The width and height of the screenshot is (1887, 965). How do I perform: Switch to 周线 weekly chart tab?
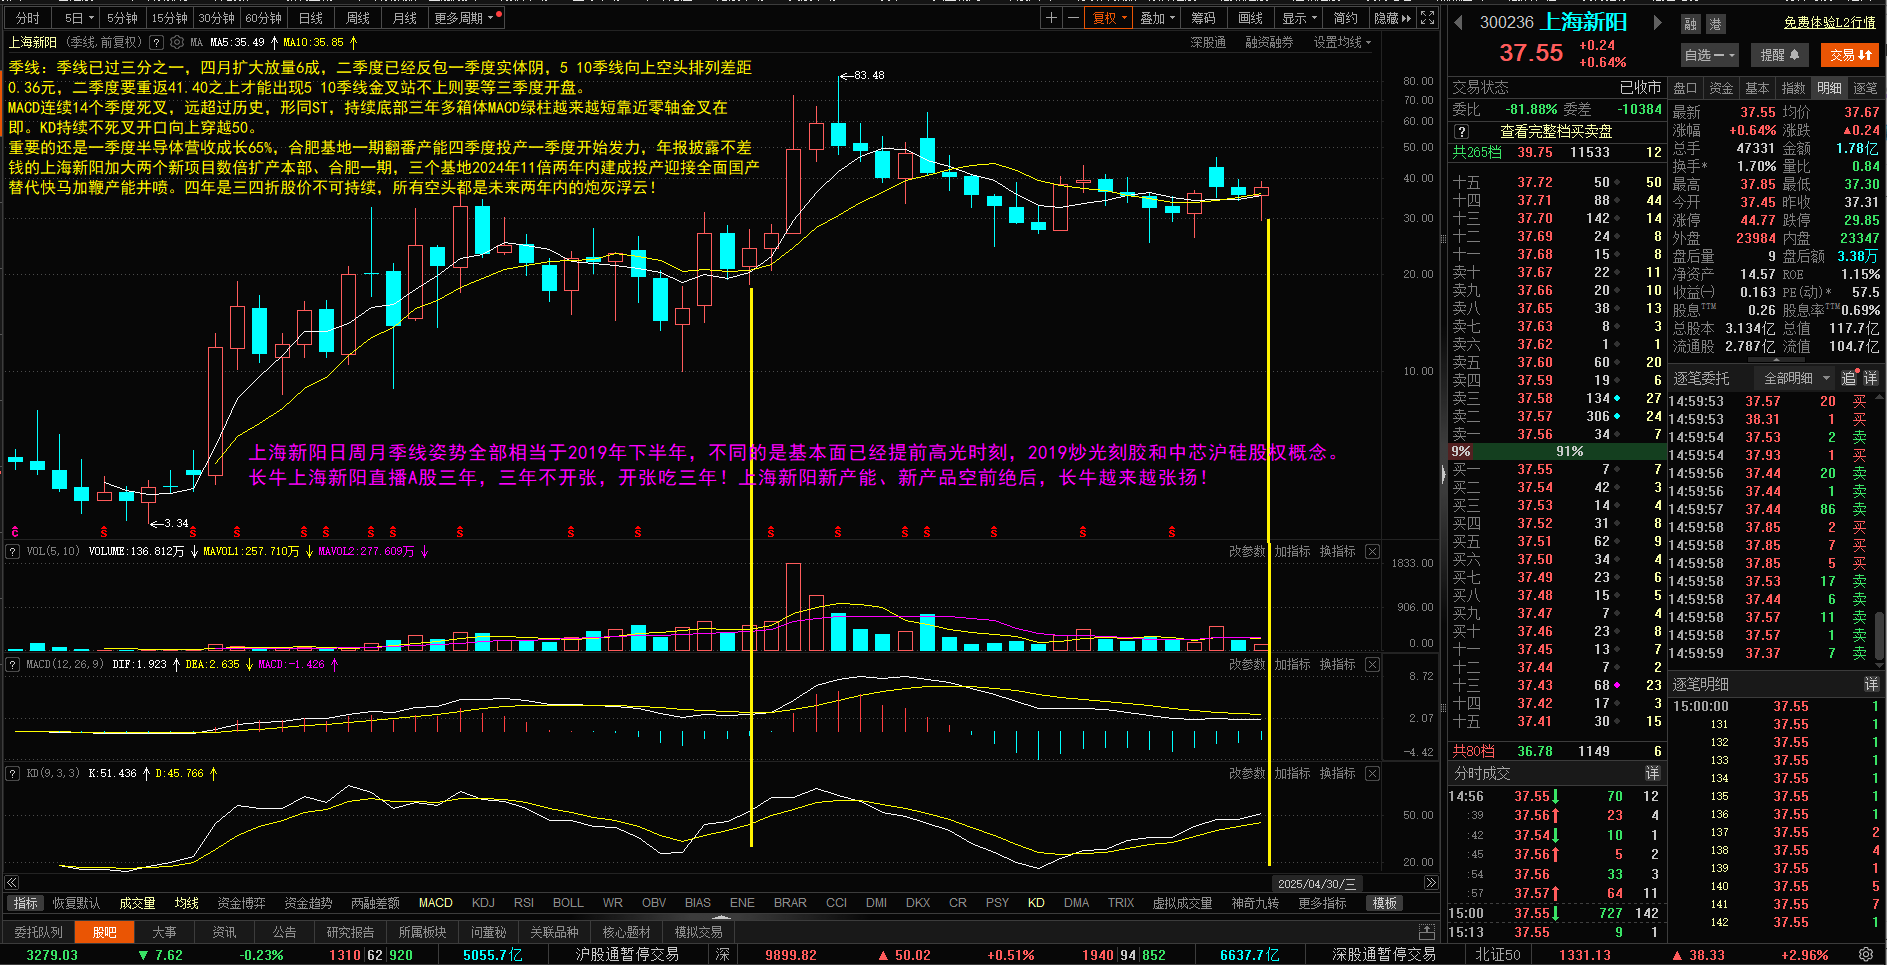coord(358,18)
